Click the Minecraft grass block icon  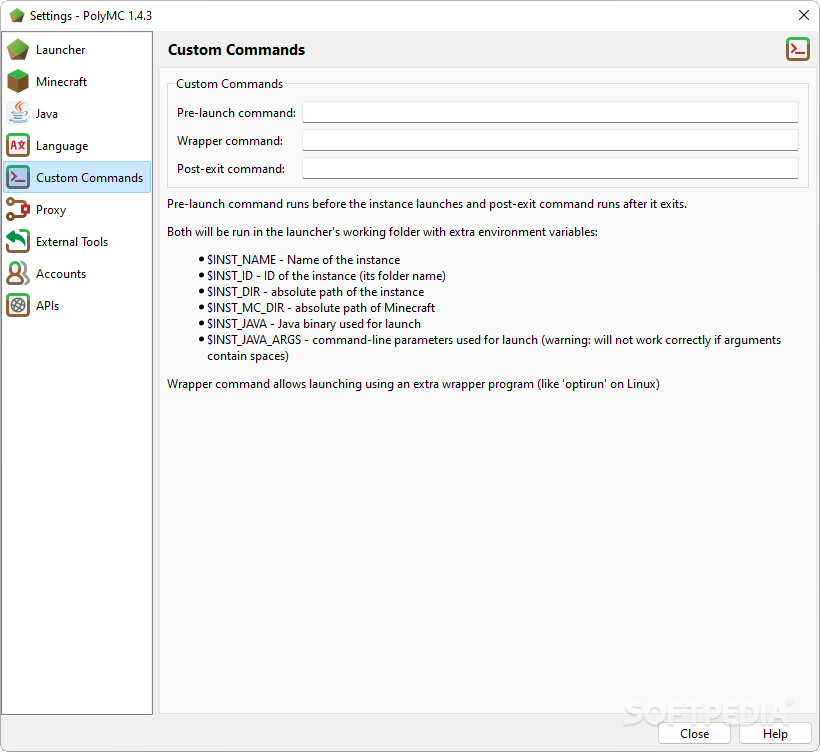(18, 82)
